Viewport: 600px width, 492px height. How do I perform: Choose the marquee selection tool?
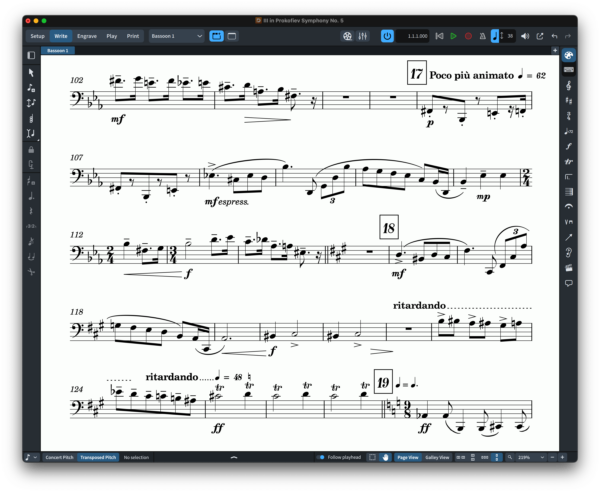pos(372,457)
